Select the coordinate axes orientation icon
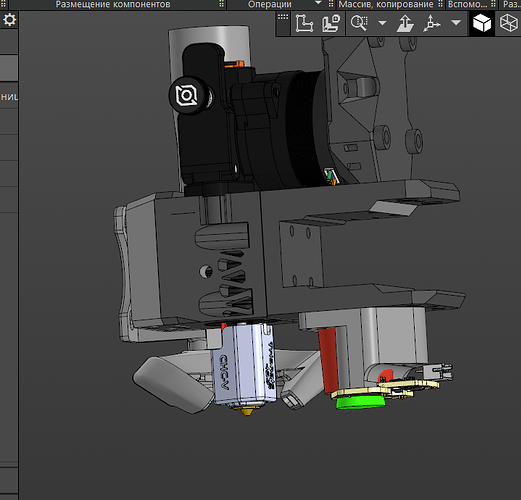Image resolution: width=521 pixels, height=500 pixels. [x=431, y=23]
